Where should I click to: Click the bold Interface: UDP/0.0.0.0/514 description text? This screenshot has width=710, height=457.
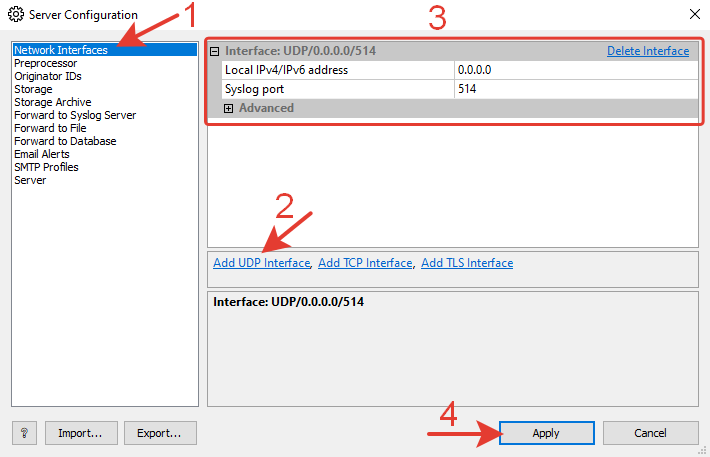pos(288,302)
